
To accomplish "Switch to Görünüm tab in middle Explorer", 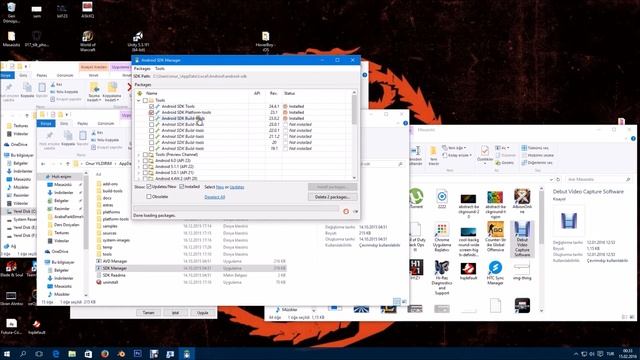I will [x=106, y=123].
